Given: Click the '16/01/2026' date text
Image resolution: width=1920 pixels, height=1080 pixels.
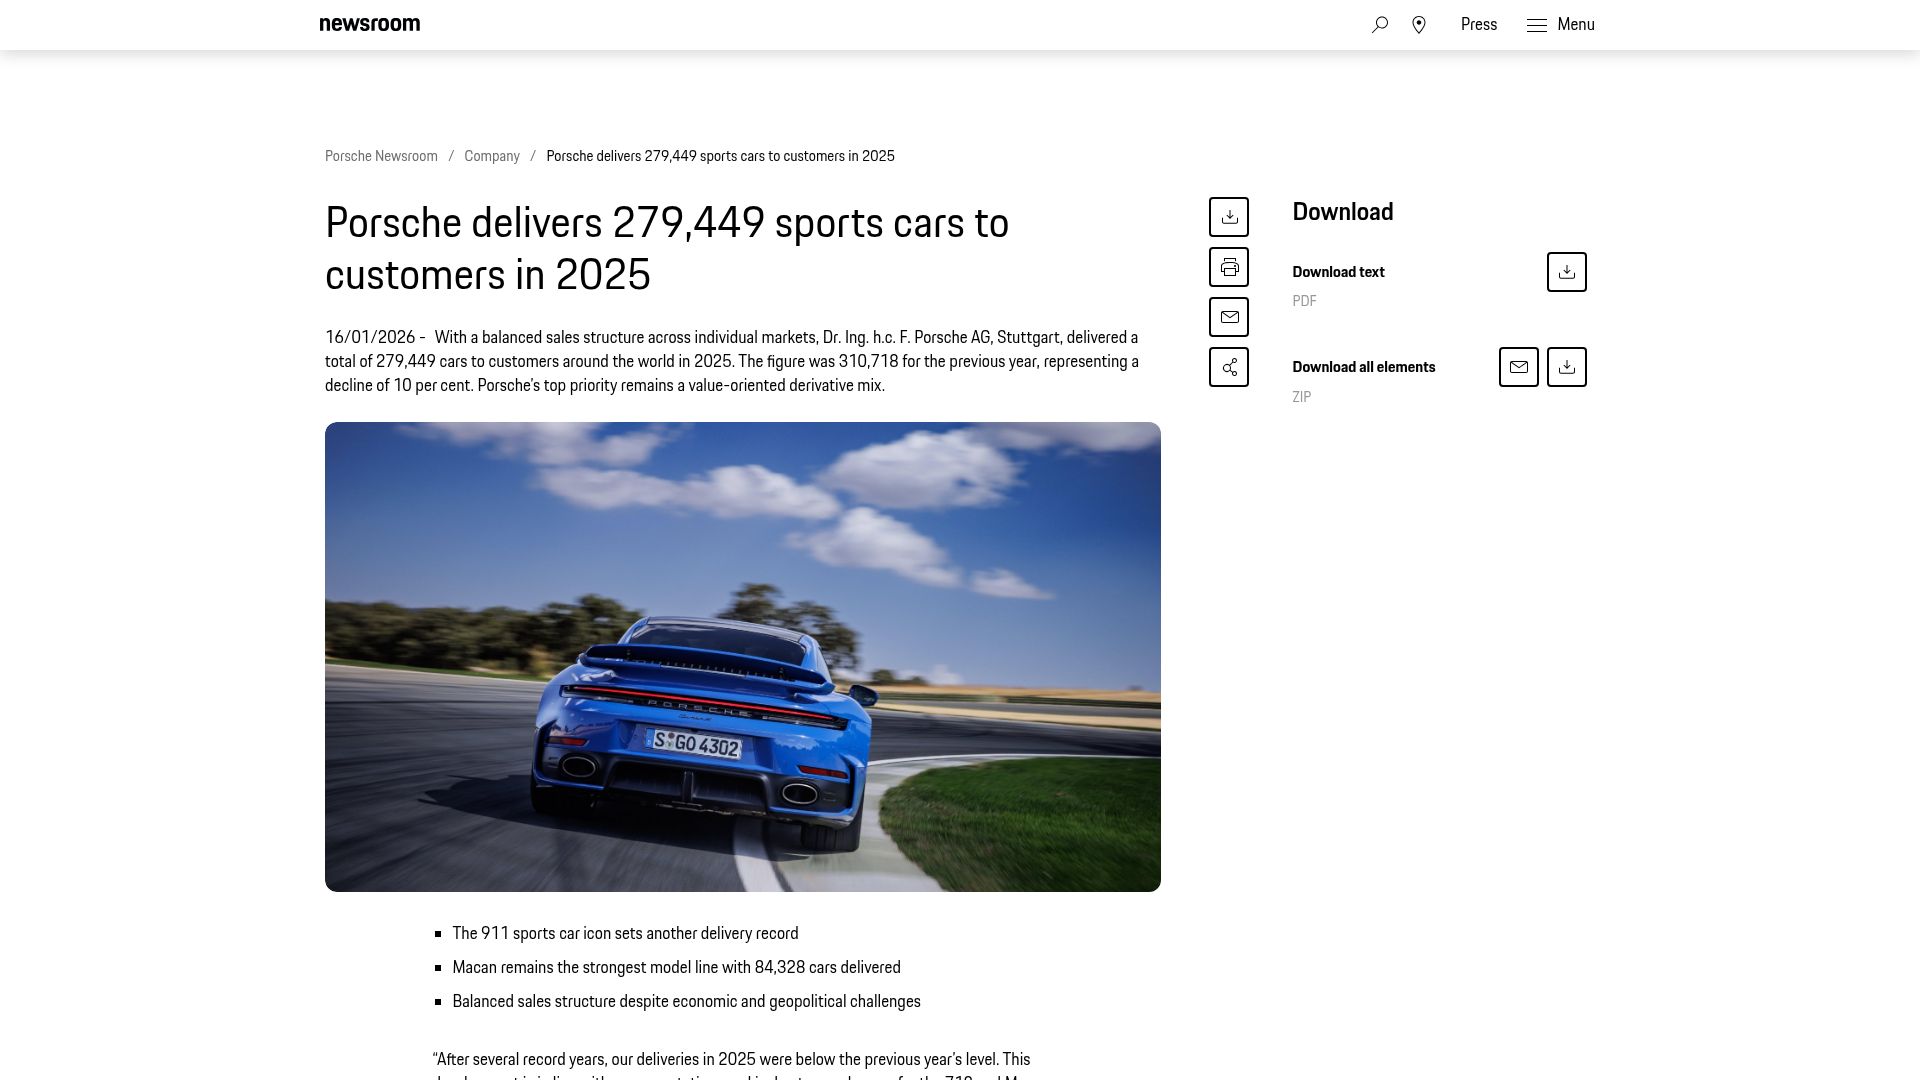Looking at the screenshot, I should coord(370,337).
